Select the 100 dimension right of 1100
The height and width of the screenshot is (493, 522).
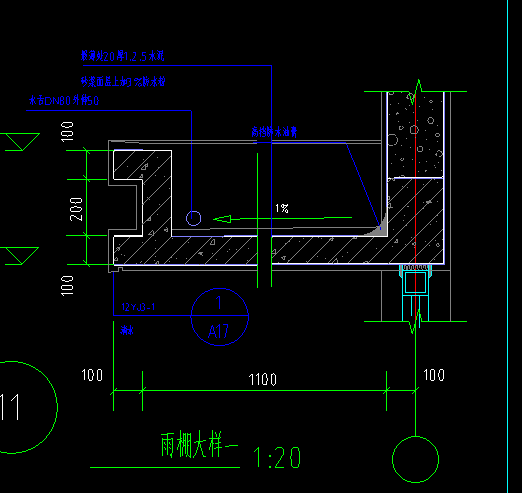434,375
